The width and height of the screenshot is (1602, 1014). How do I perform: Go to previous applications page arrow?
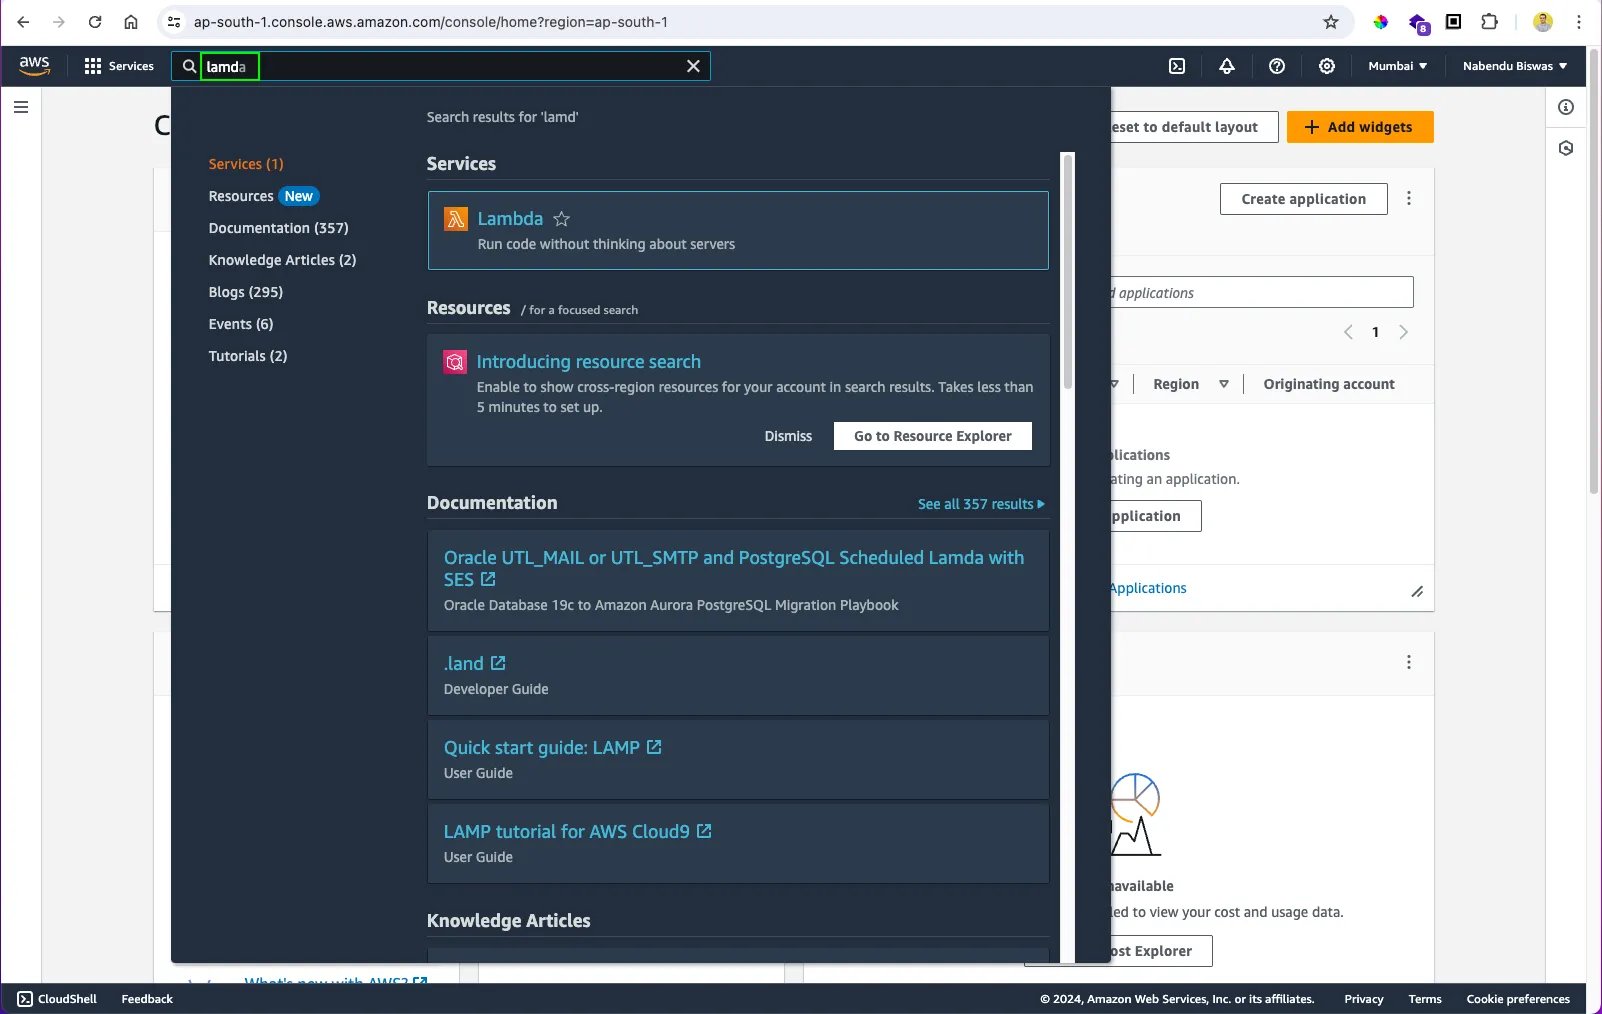tap(1348, 332)
